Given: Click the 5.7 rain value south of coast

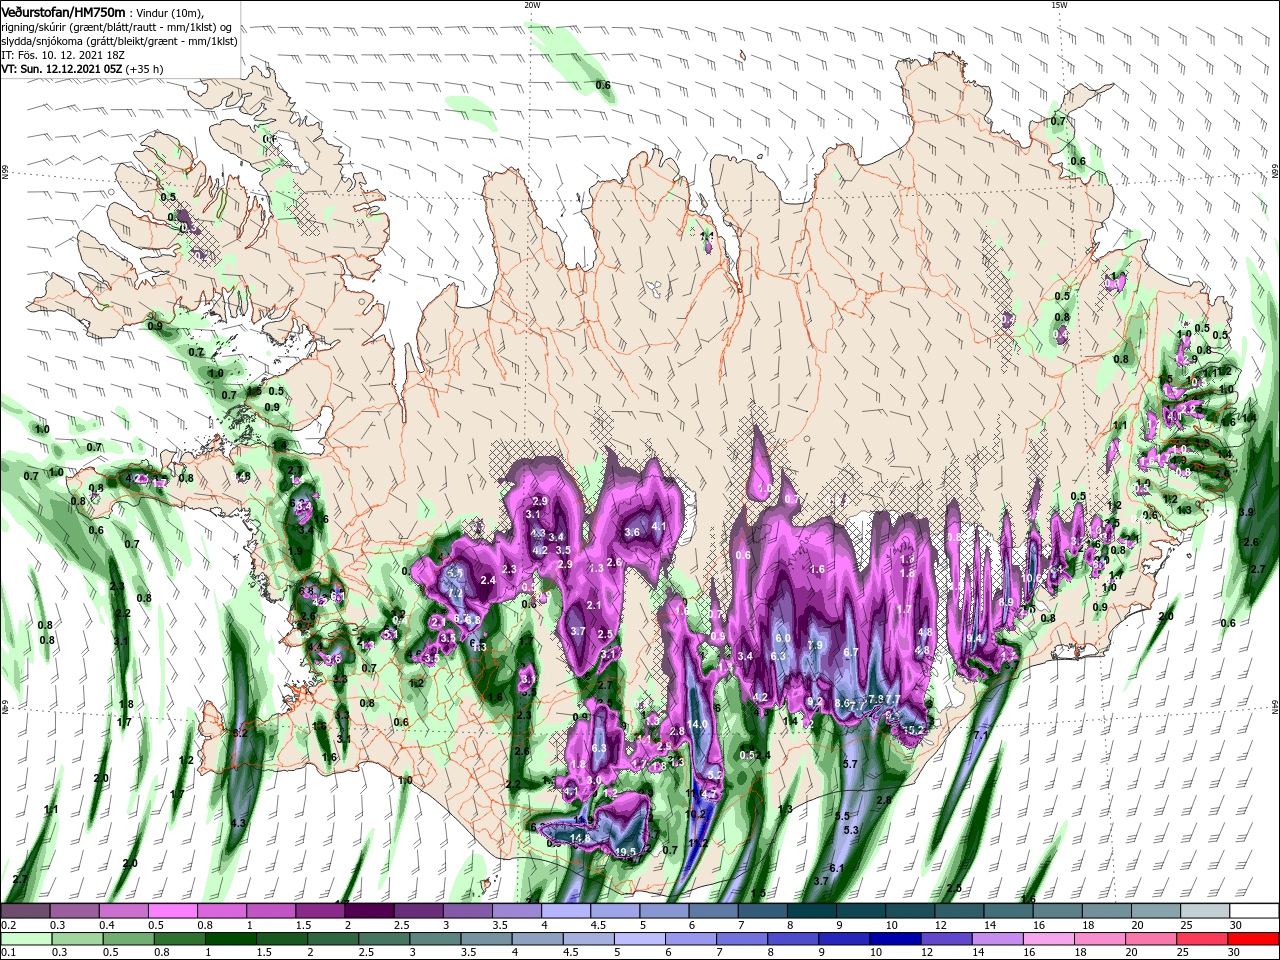Looking at the screenshot, I should 850,764.
